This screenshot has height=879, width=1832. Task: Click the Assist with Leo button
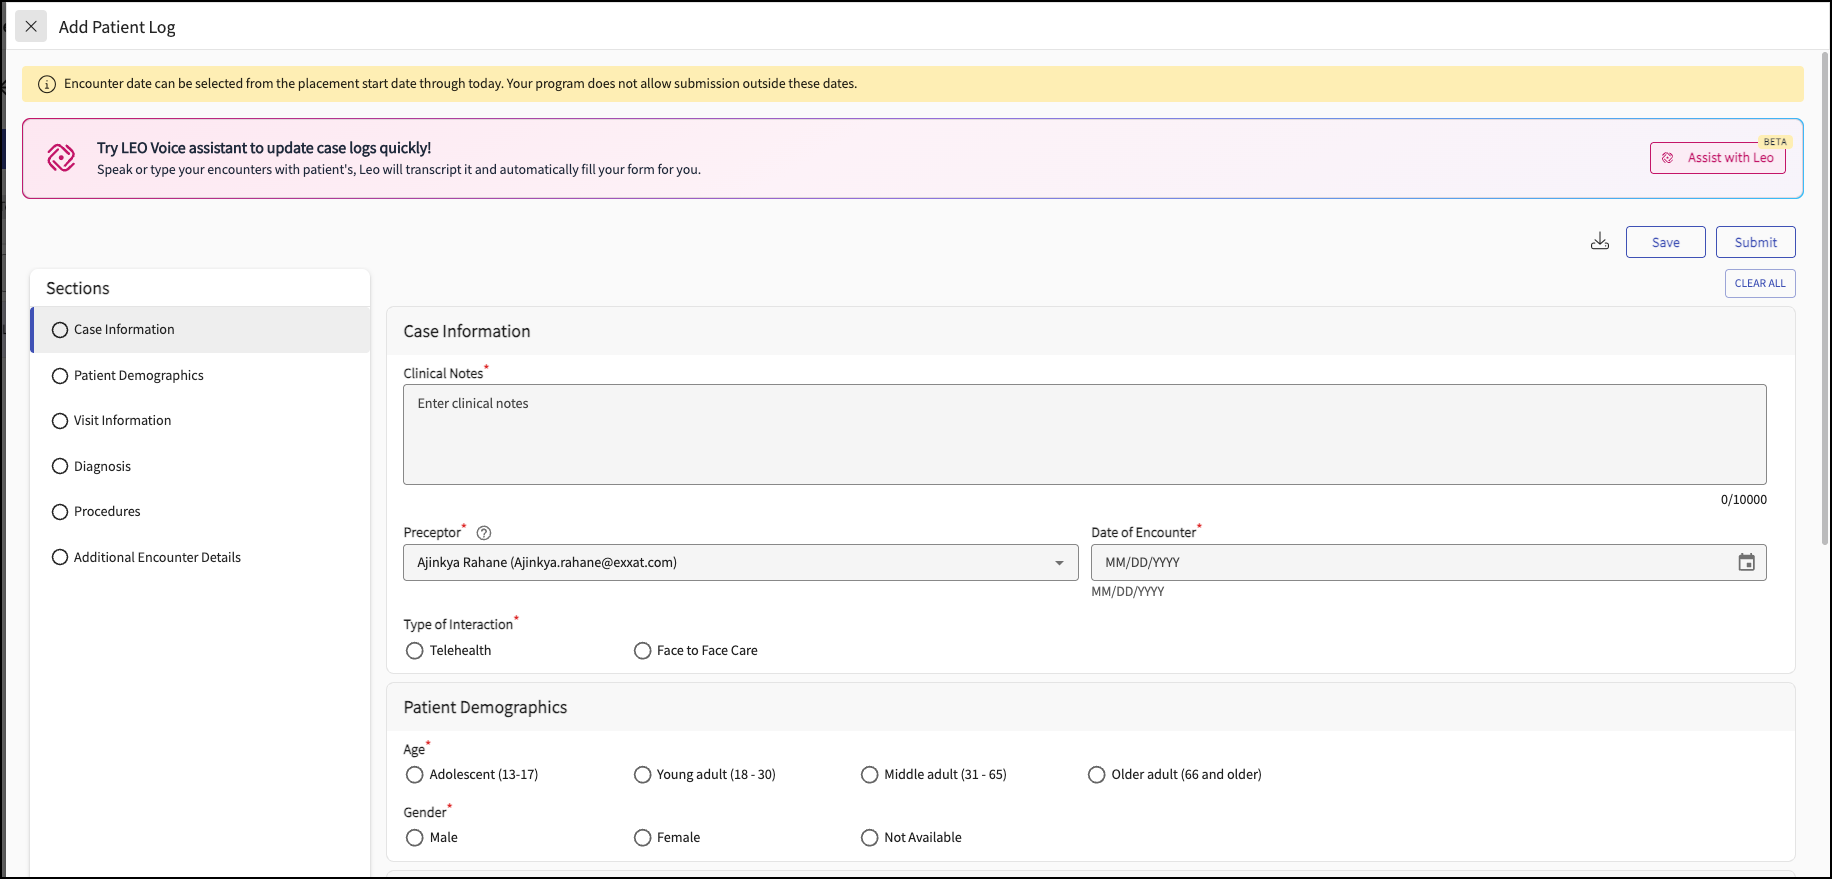coord(1717,158)
